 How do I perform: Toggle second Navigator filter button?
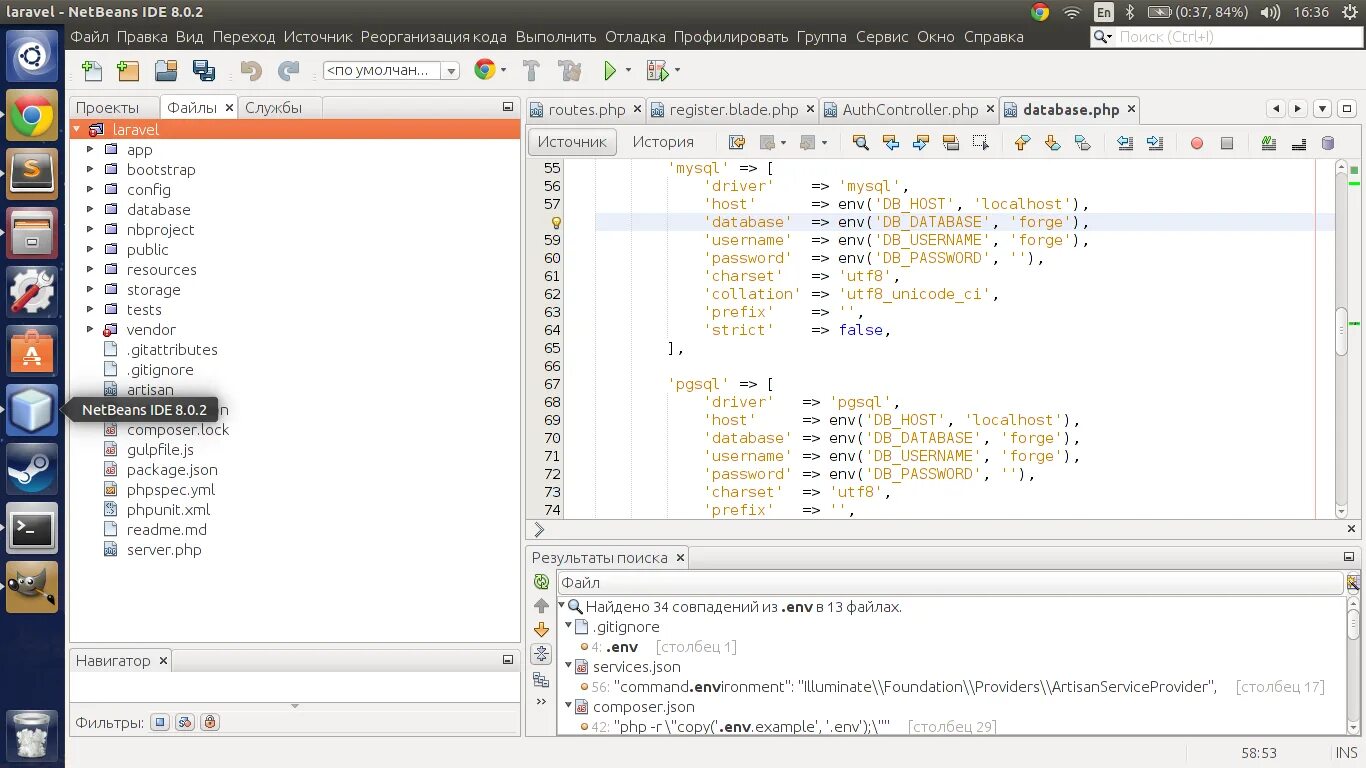(184, 722)
